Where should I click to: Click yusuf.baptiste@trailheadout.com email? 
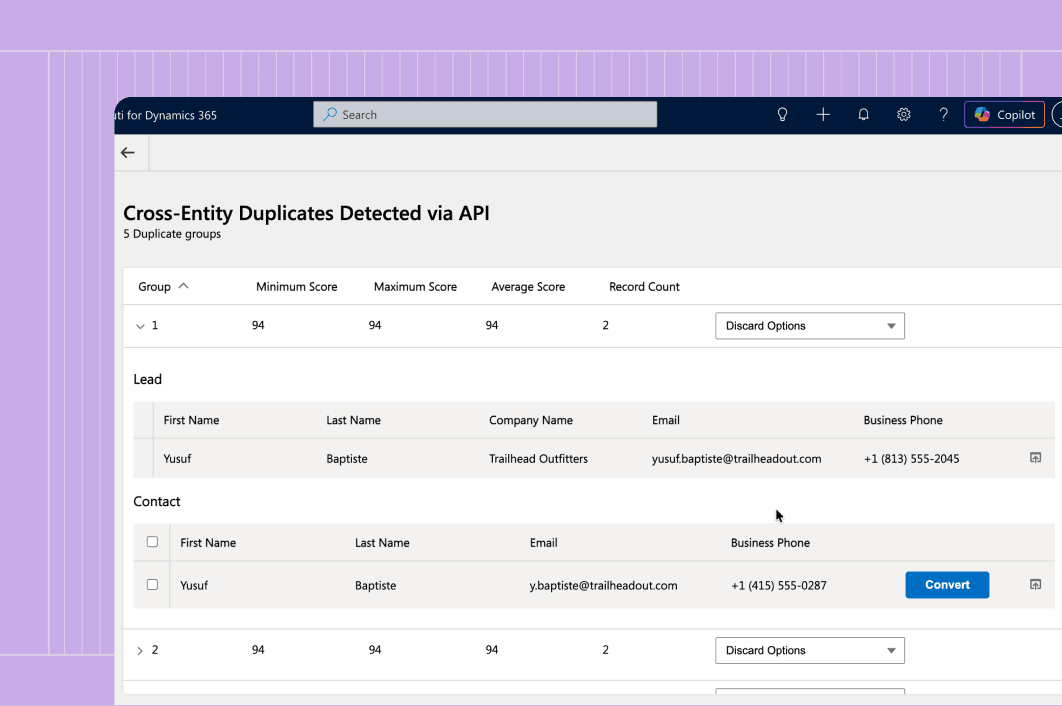tap(736, 459)
